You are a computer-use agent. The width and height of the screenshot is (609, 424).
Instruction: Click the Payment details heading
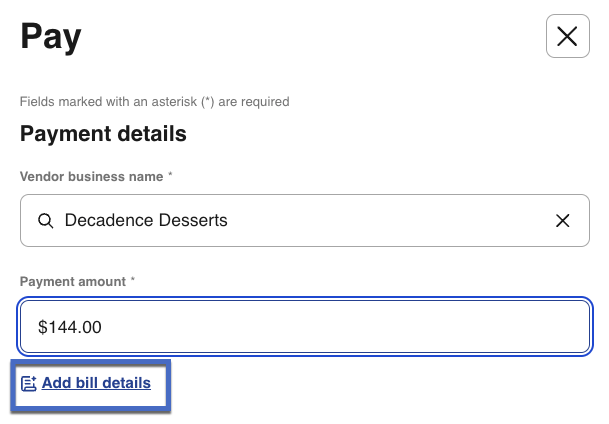pos(103,133)
